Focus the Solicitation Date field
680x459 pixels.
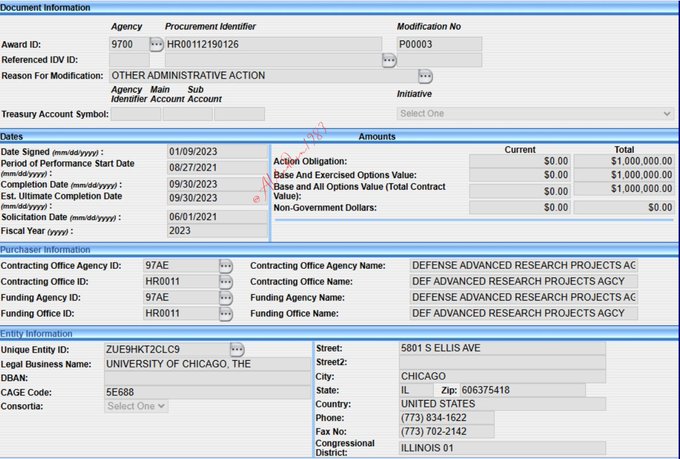click(203, 217)
